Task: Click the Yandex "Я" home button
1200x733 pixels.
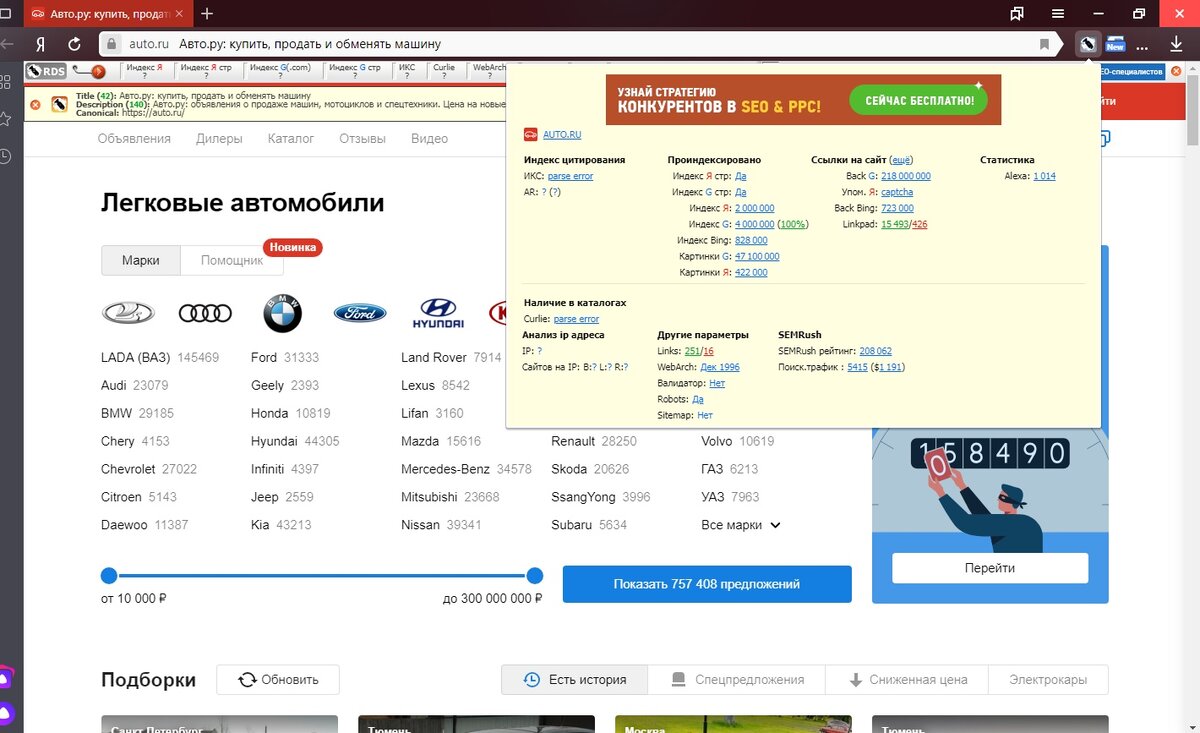Action: [x=40, y=44]
